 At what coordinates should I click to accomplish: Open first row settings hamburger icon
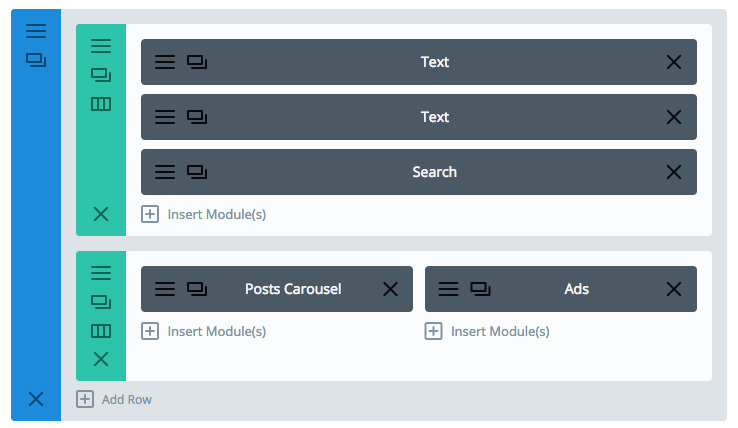click(x=101, y=45)
